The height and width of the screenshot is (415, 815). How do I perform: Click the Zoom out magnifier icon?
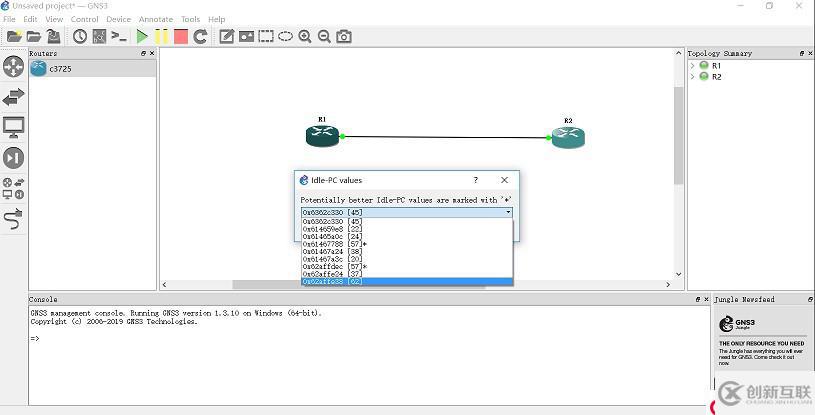[x=324, y=36]
